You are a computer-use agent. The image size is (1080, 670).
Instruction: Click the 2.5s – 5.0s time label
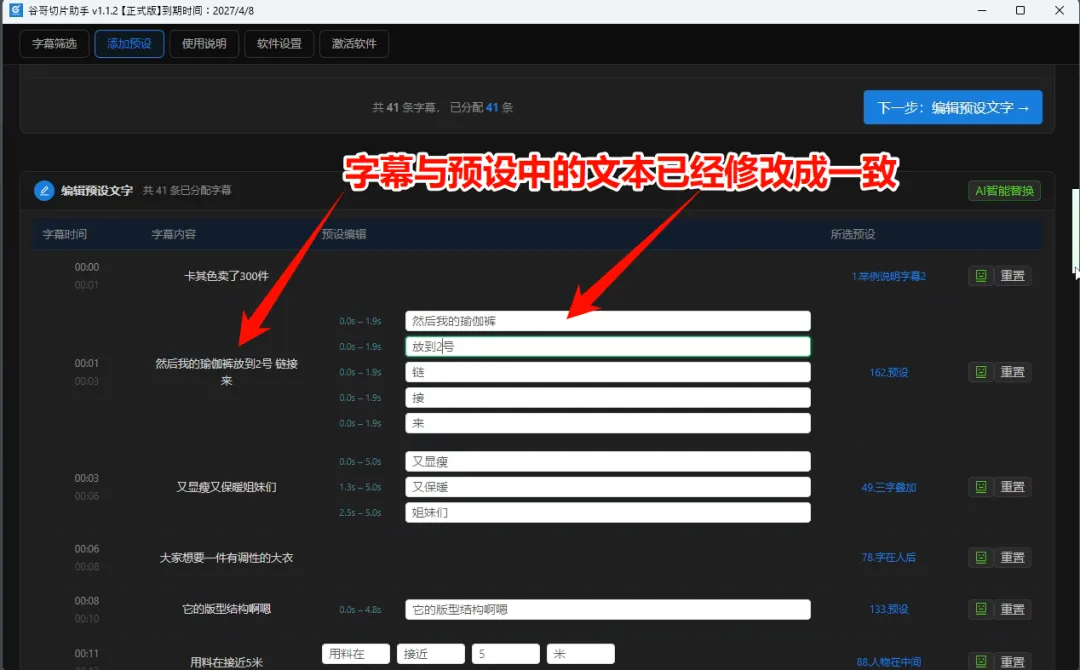pyautogui.click(x=360, y=512)
